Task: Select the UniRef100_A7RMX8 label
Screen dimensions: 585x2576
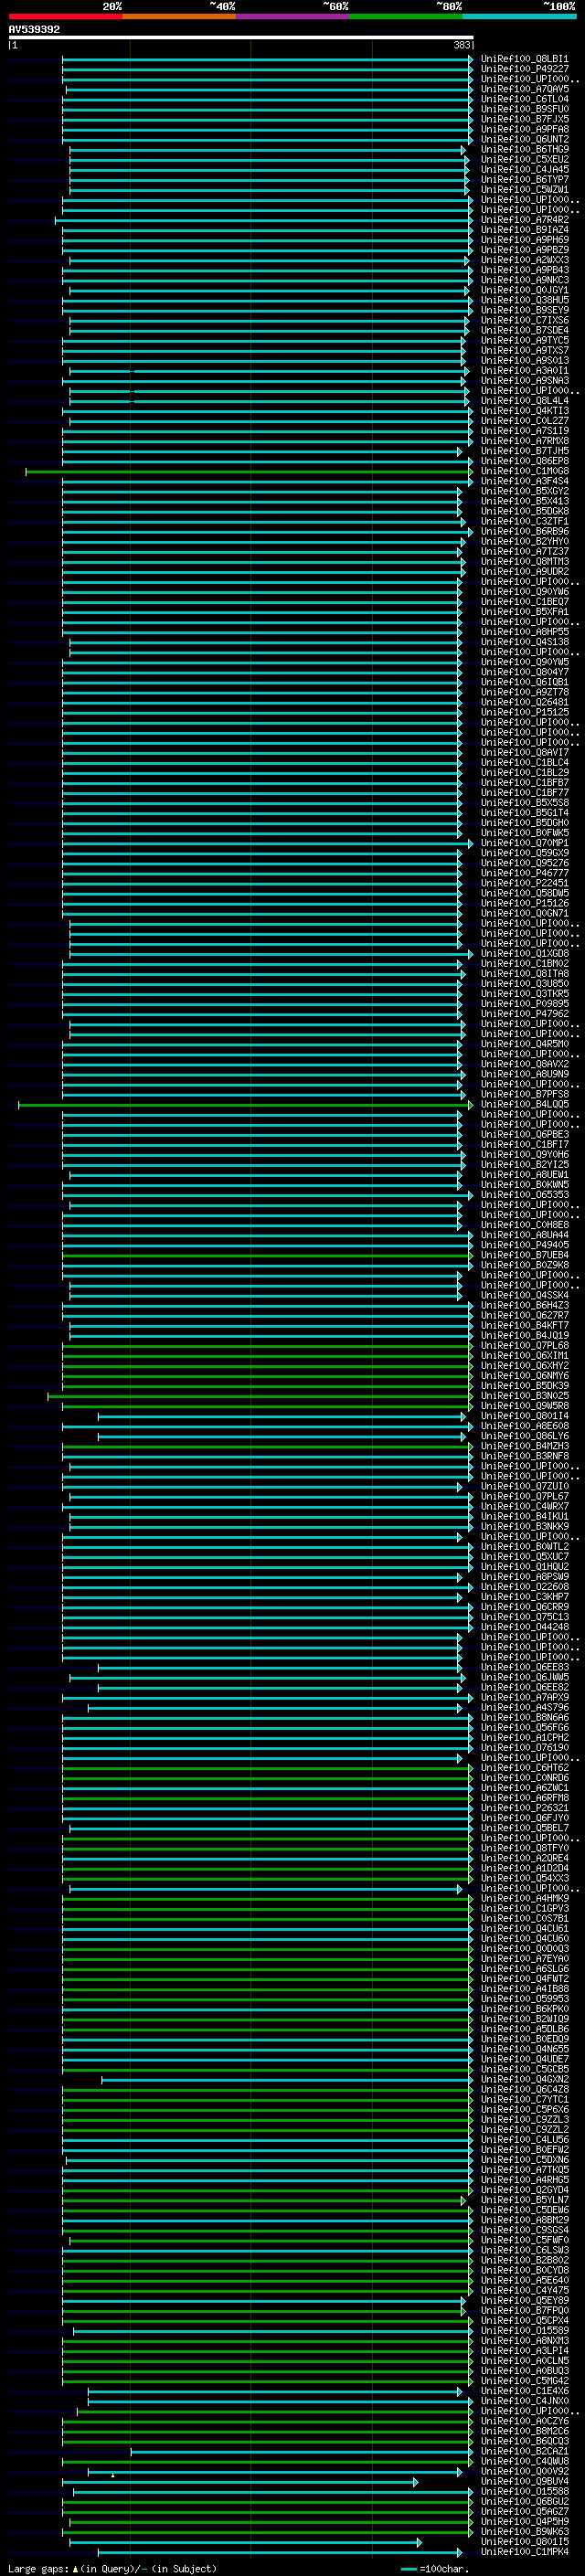Action: pos(525,441)
